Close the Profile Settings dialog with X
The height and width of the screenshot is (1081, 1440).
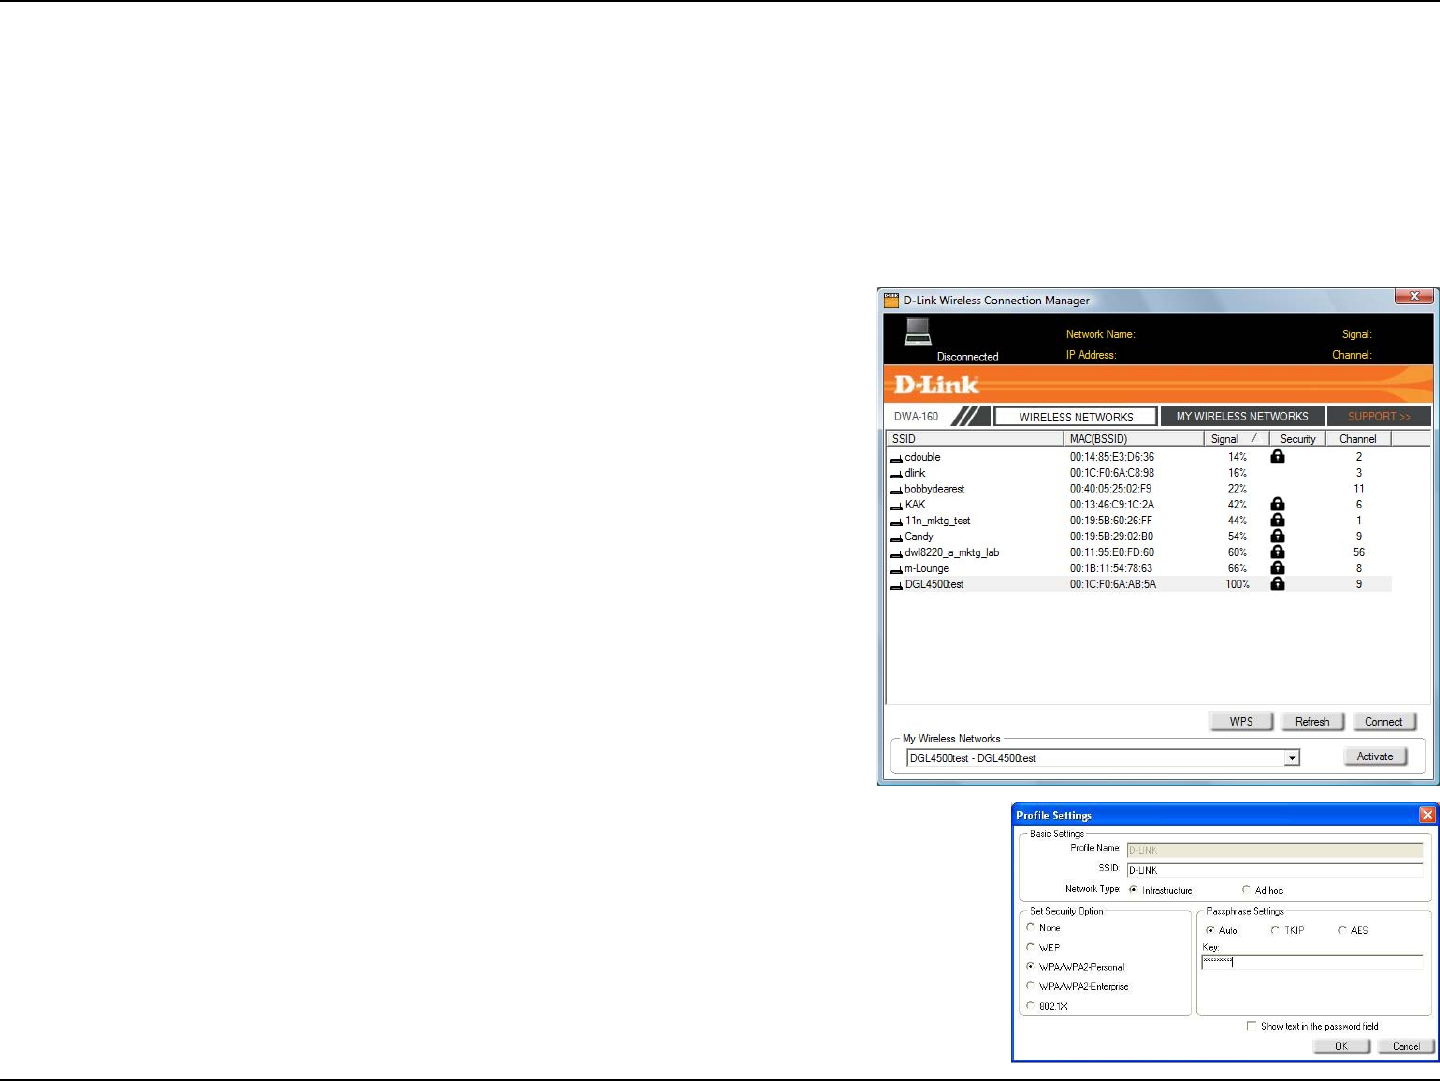point(1427,815)
